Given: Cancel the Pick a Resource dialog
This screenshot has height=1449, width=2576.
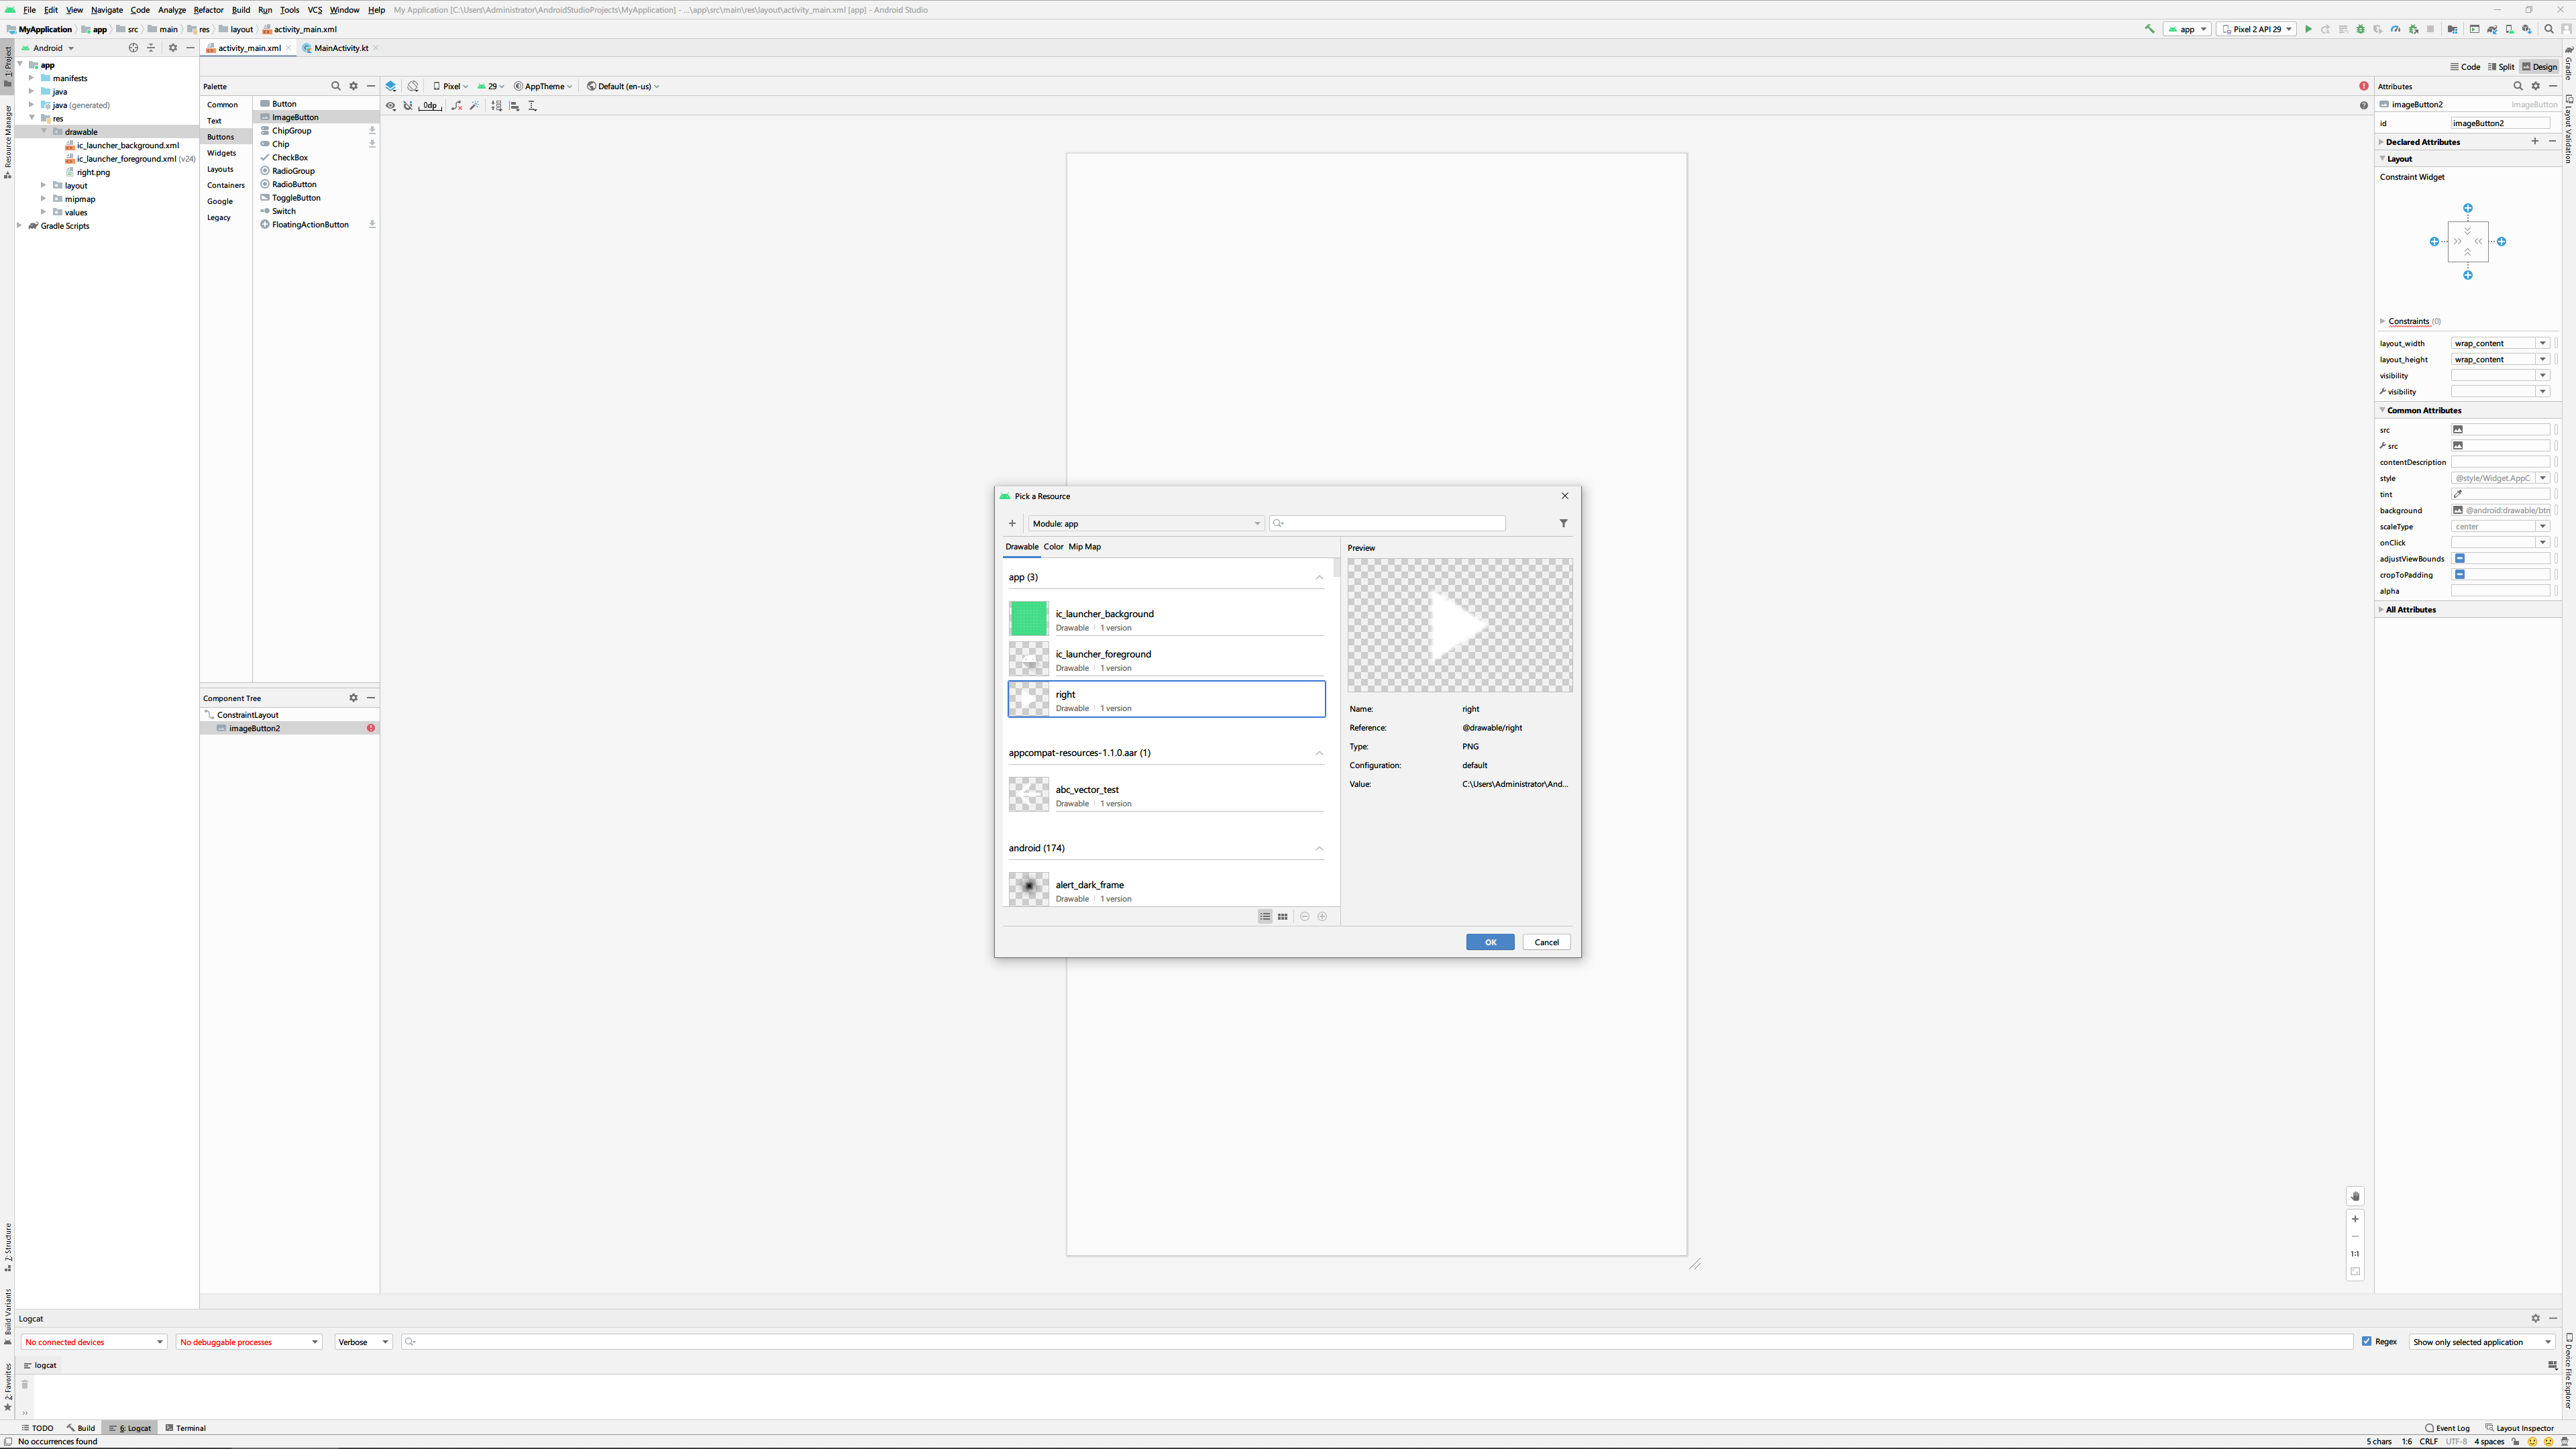Looking at the screenshot, I should [1546, 942].
